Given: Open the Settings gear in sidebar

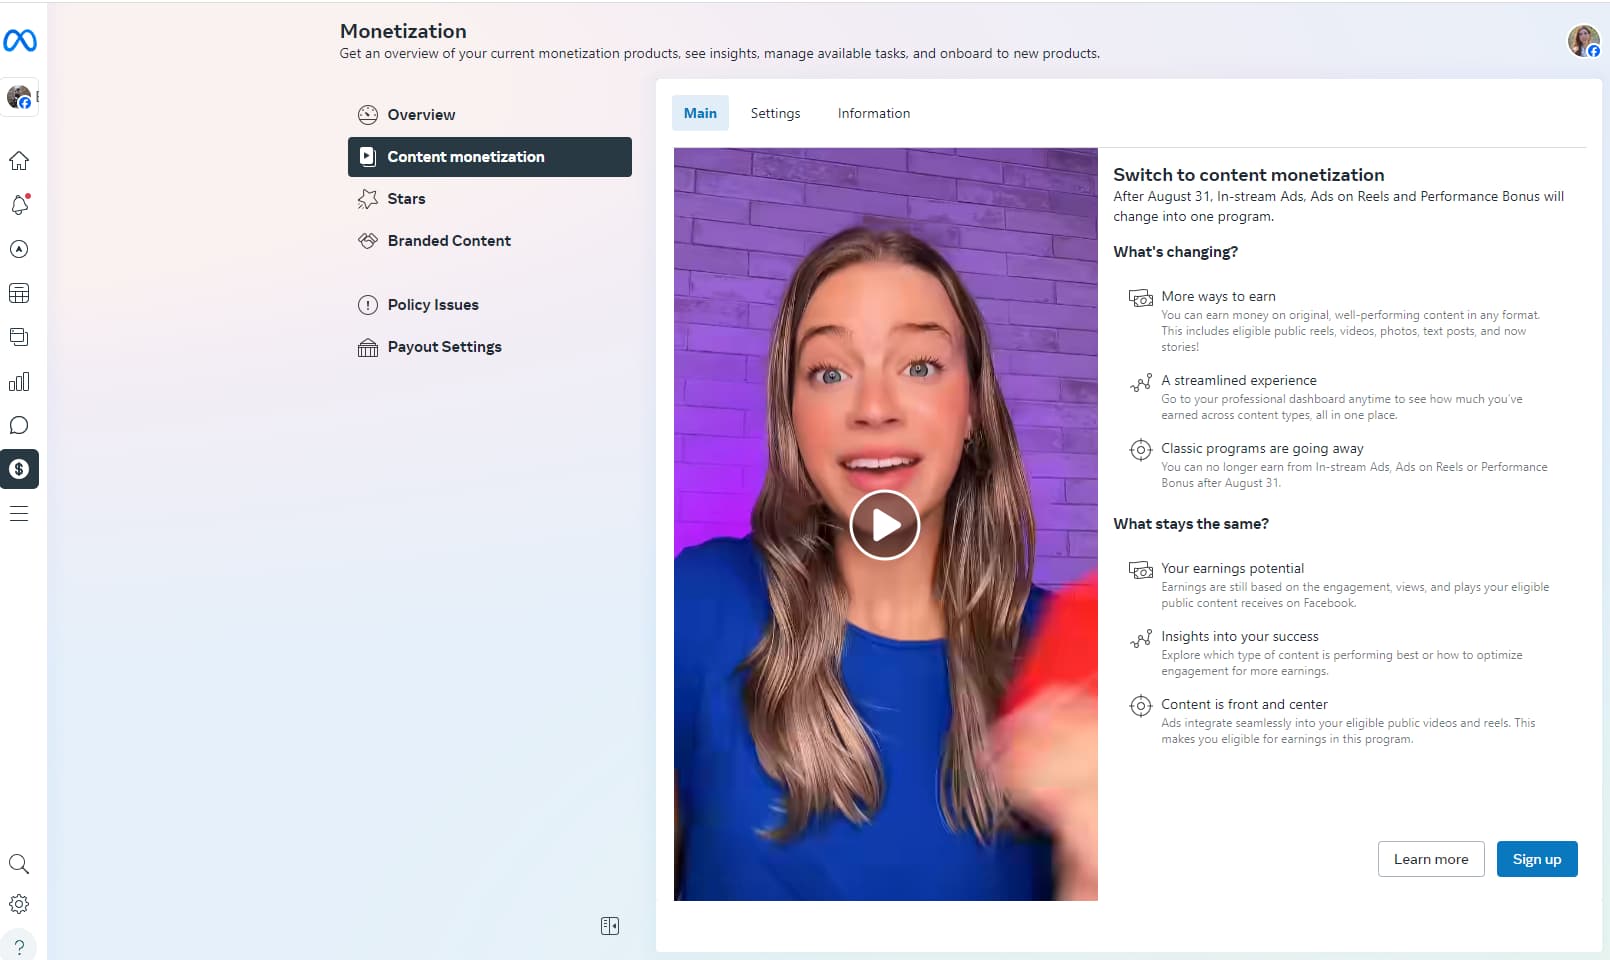Looking at the screenshot, I should (x=19, y=904).
